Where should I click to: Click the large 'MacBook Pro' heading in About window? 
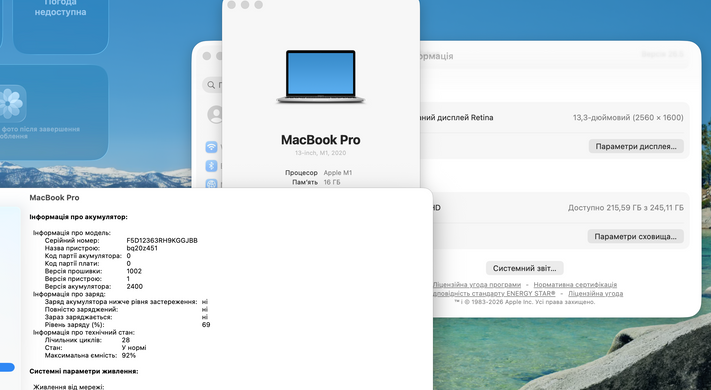click(321, 140)
